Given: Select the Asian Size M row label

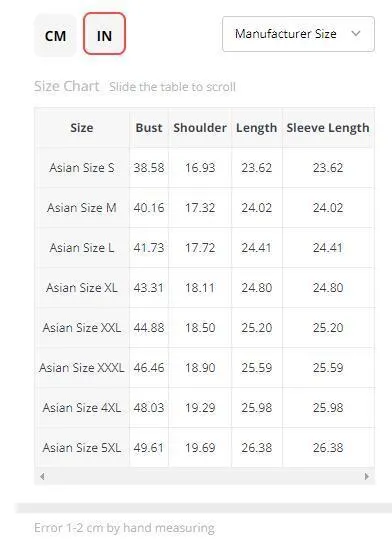Looking at the screenshot, I should [82, 208].
